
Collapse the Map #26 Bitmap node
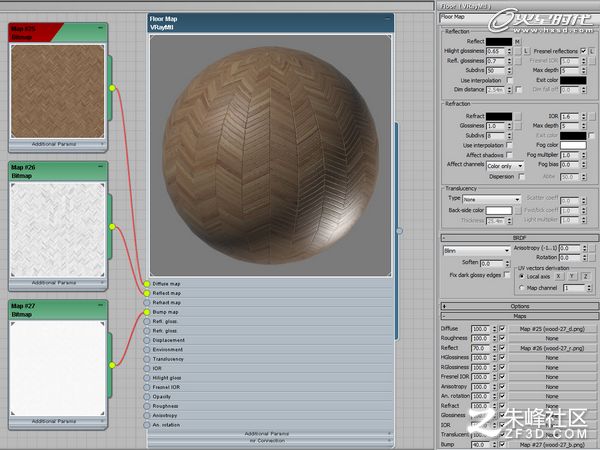tap(100, 166)
